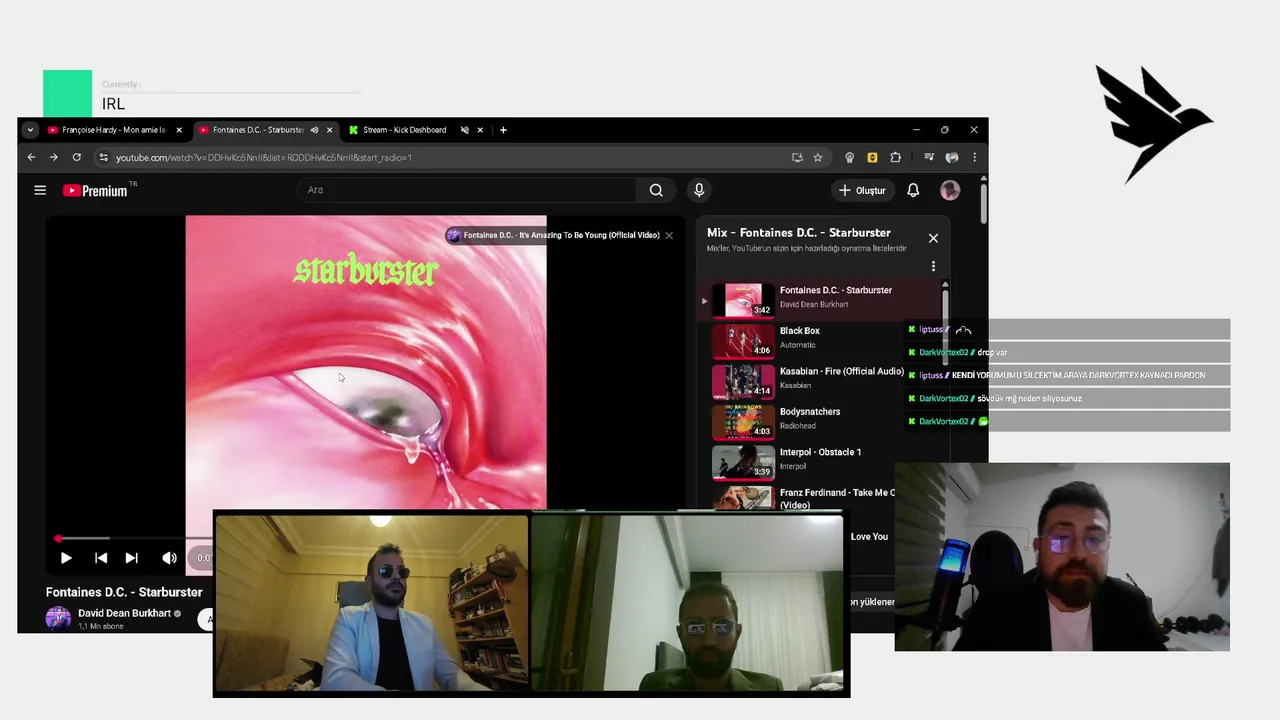Open a new browser tab

pos(503,130)
